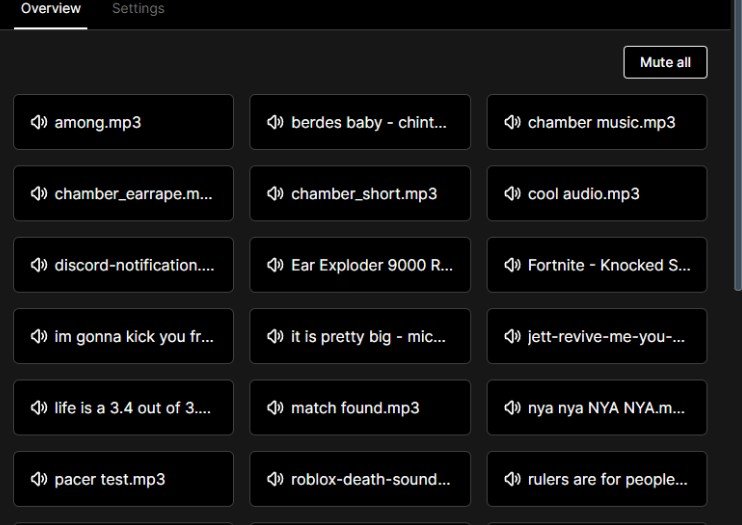The width and height of the screenshot is (742, 525).
Task: Click speaker icon for nya nya NYA NYA
Action: click(x=512, y=408)
